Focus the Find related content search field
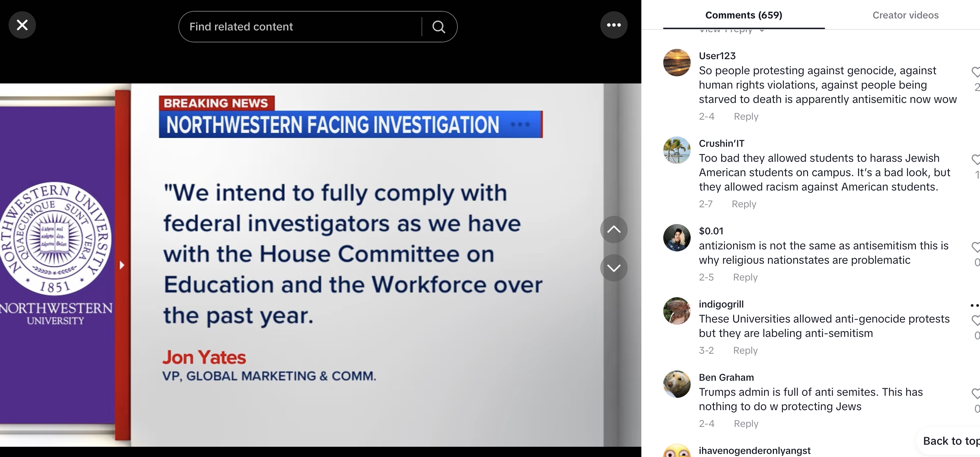The height and width of the screenshot is (457, 980). pyautogui.click(x=300, y=27)
